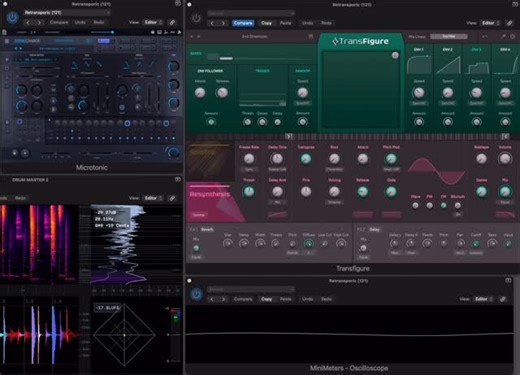Screen dimensions: 520x375
Task: Open the FX 1 Reverb effect selector
Action: pyautogui.click(x=207, y=229)
